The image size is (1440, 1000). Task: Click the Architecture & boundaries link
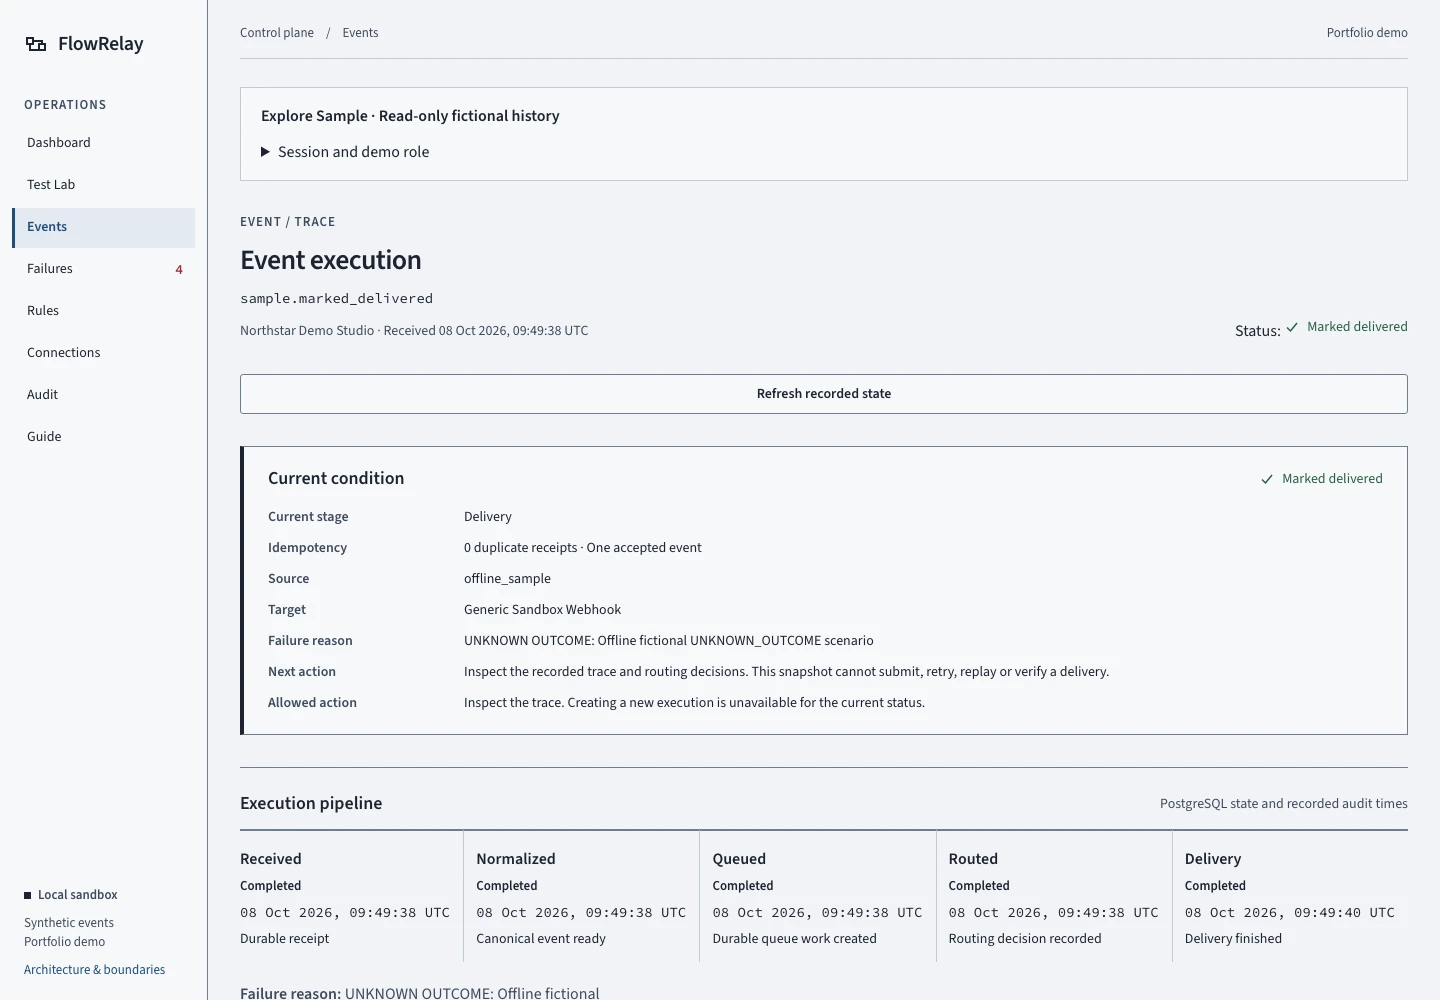pyautogui.click(x=95, y=970)
